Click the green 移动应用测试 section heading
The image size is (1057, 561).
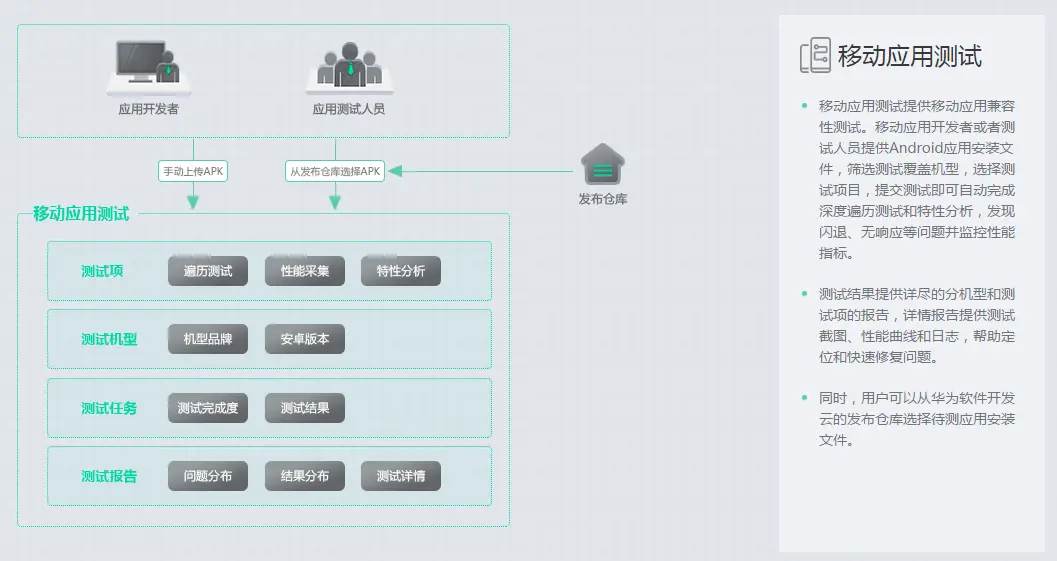[81, 214]
